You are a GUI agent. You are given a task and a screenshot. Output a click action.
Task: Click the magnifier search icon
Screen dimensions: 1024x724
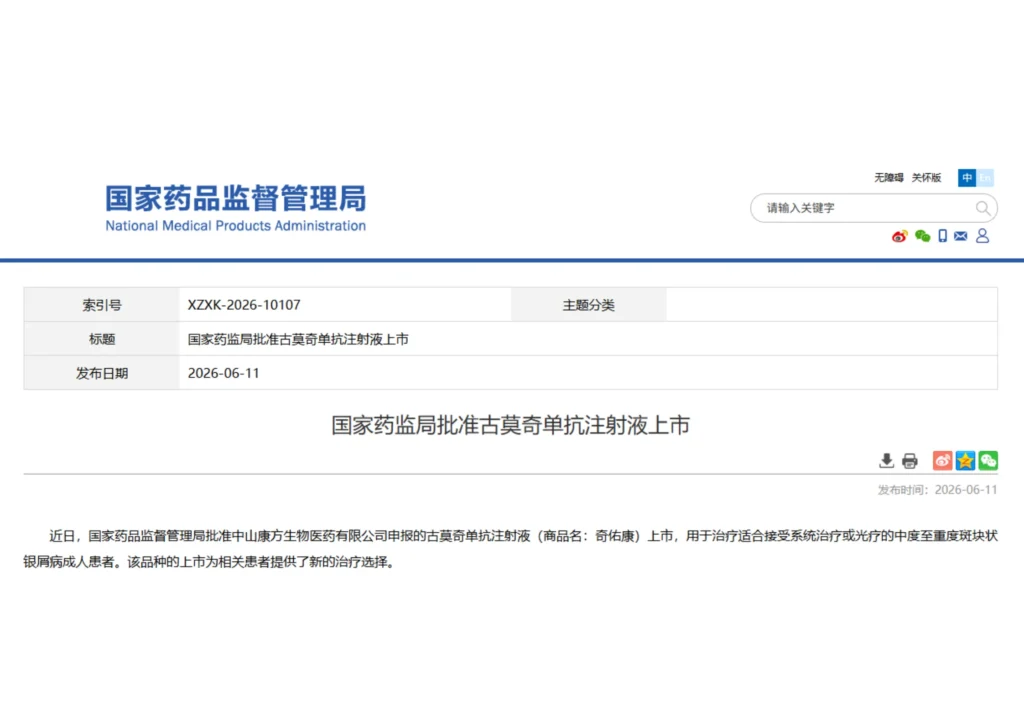click(982, 208)
